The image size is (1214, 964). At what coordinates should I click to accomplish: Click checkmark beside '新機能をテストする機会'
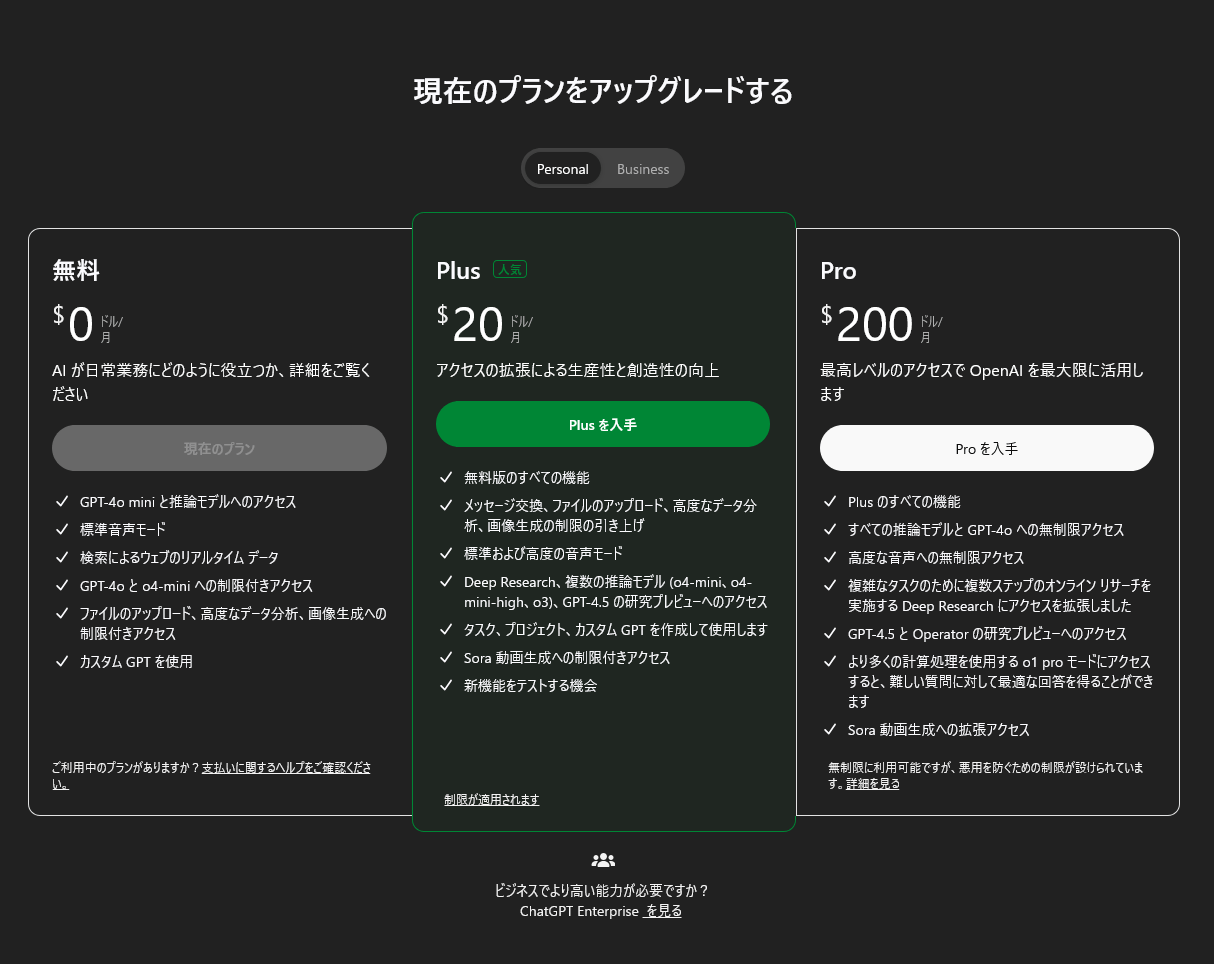coord(446,686)
